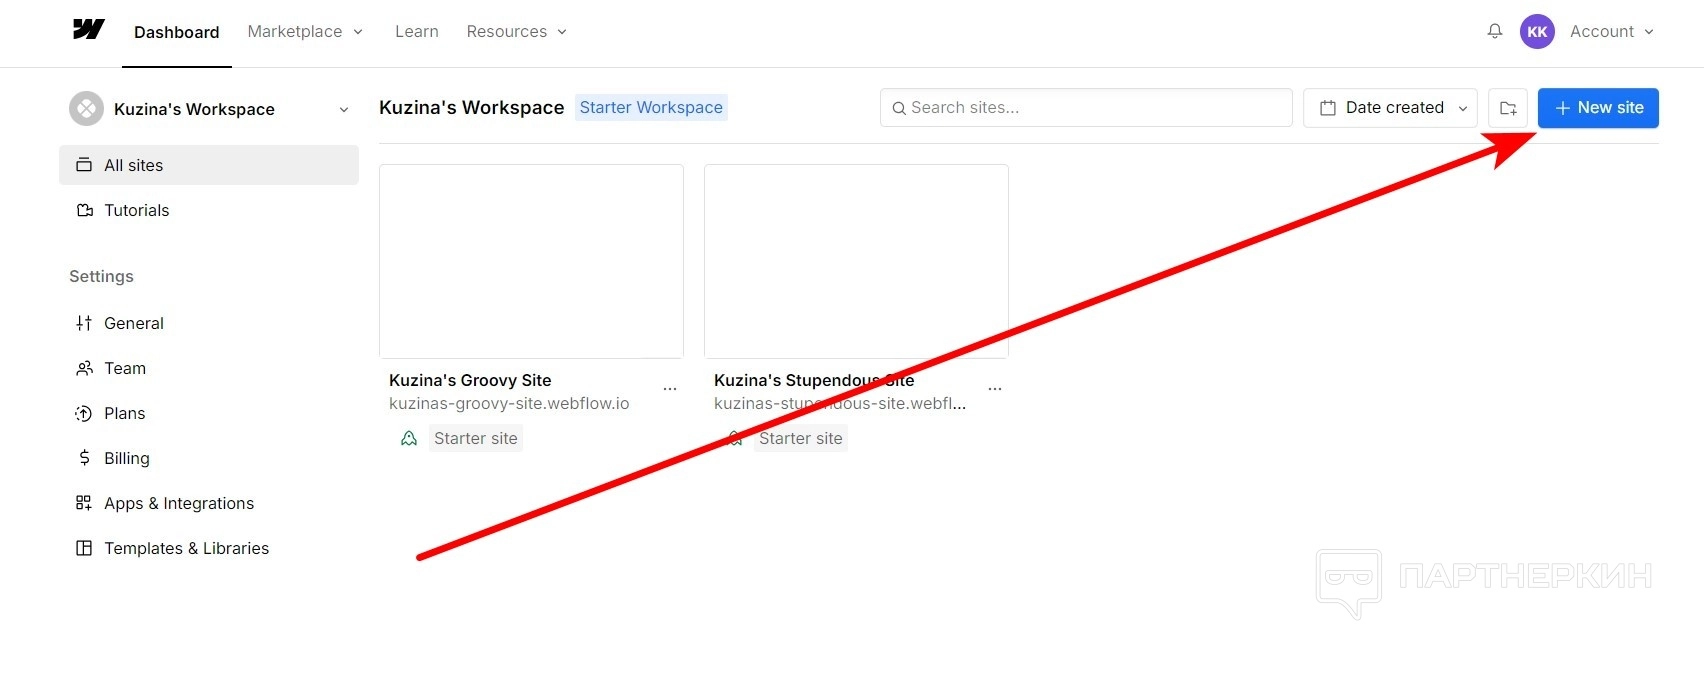Open Kuzina's Stupendous Site more options menu
The image size is (1704, 673).
tap(995, 388)
